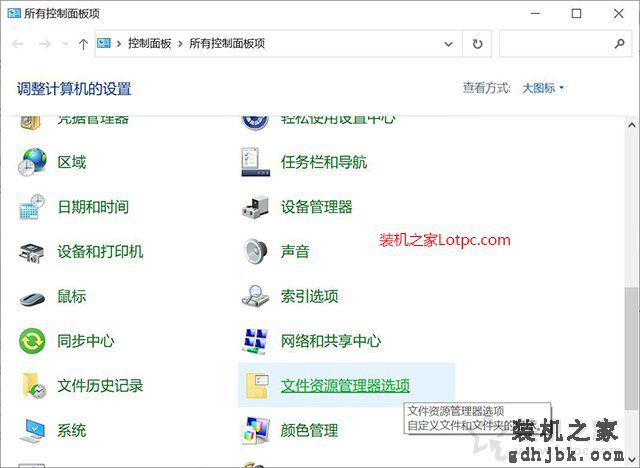Open the 系统 link
The image size is (640, 468).
point(72,430)
